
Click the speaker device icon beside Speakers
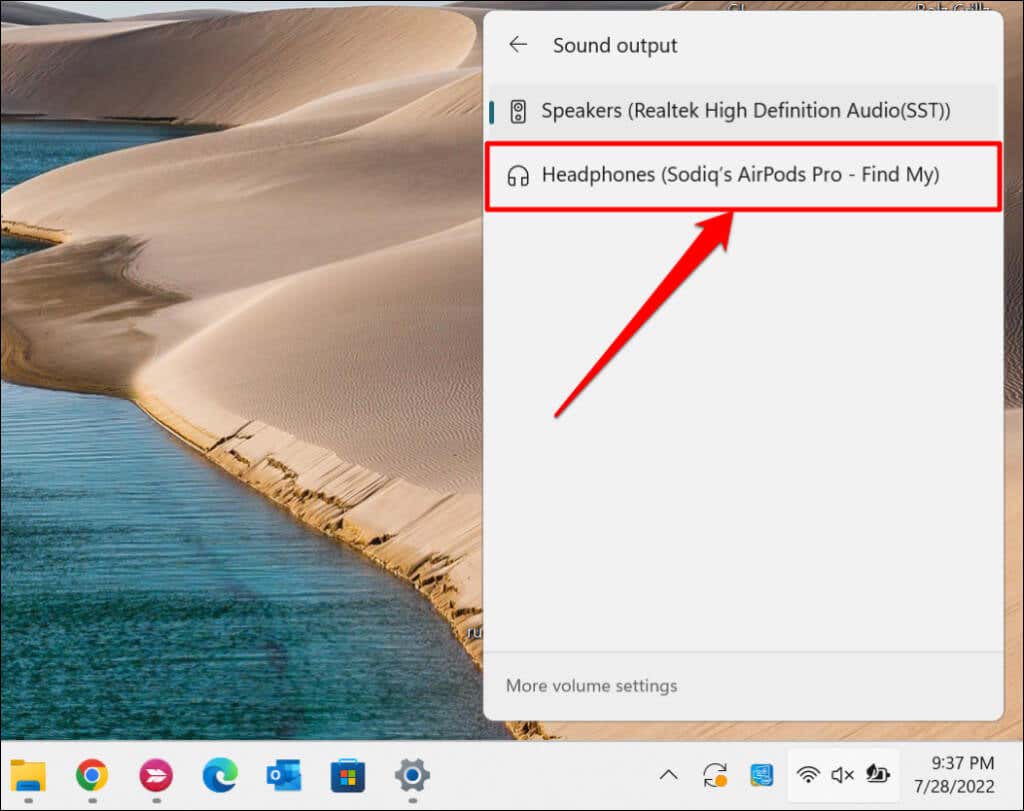click(518, 112)
